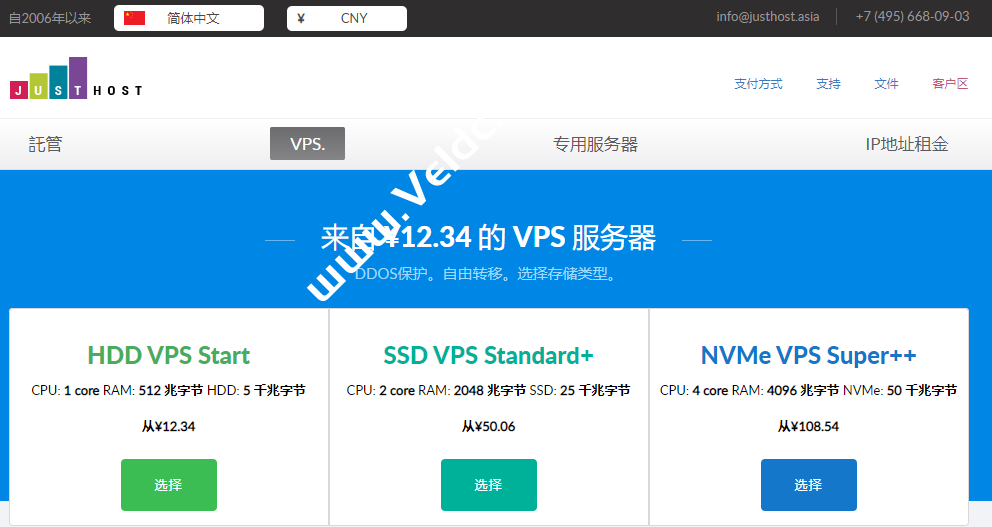992x527 pixels.
Task: Open the 文件 link
Action: (x=886, y=84)
